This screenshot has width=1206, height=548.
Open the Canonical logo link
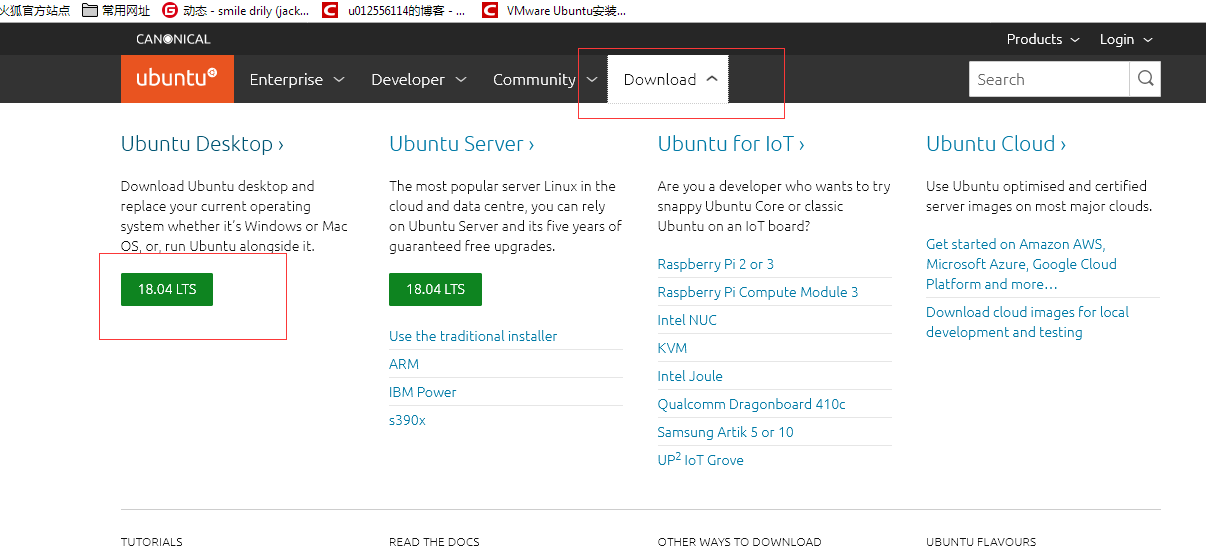[173, 39]
